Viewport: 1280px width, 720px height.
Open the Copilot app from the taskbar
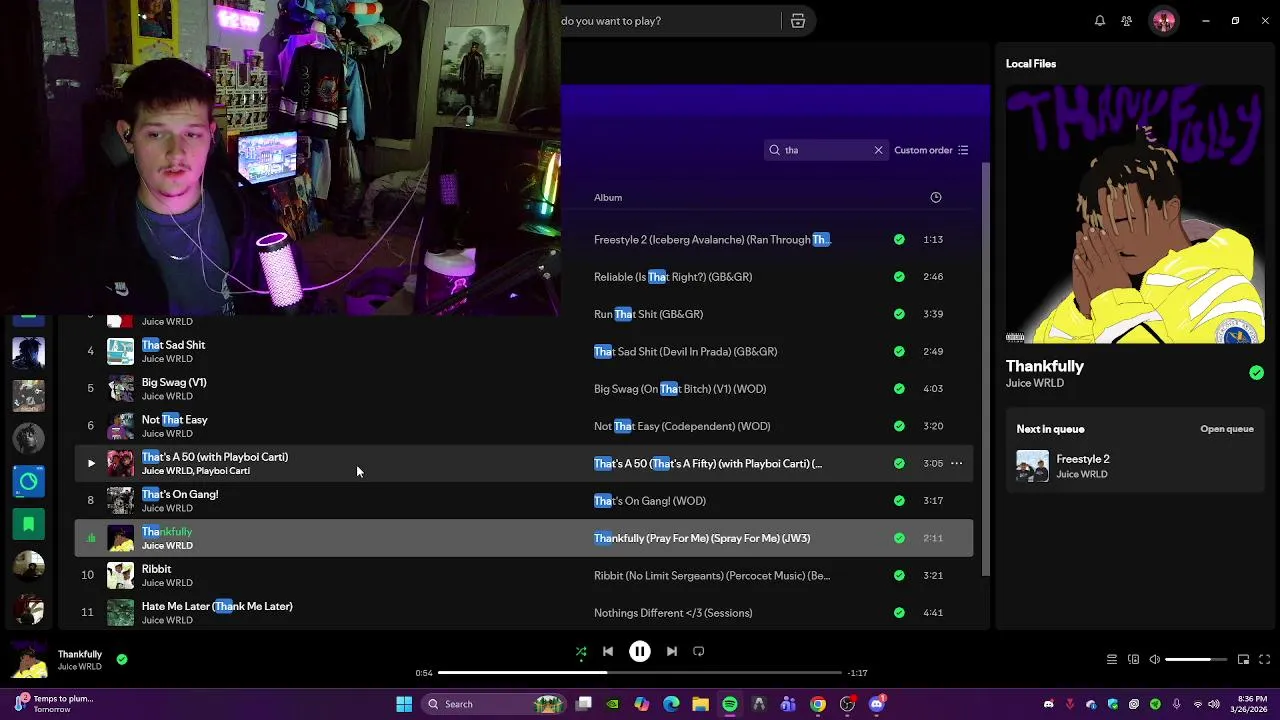pos(642,704)
